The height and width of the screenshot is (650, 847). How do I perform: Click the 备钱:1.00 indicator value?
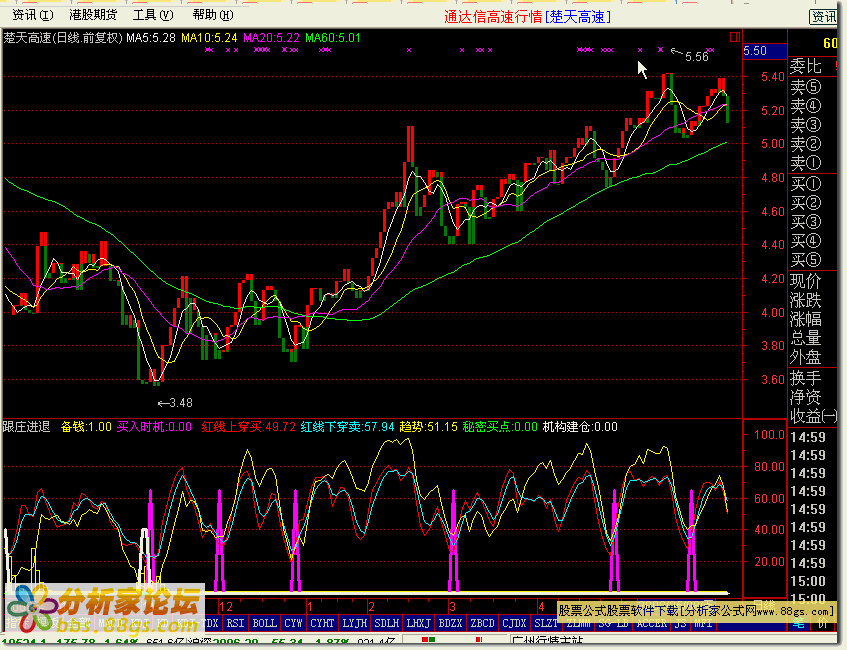pos(86,427)
